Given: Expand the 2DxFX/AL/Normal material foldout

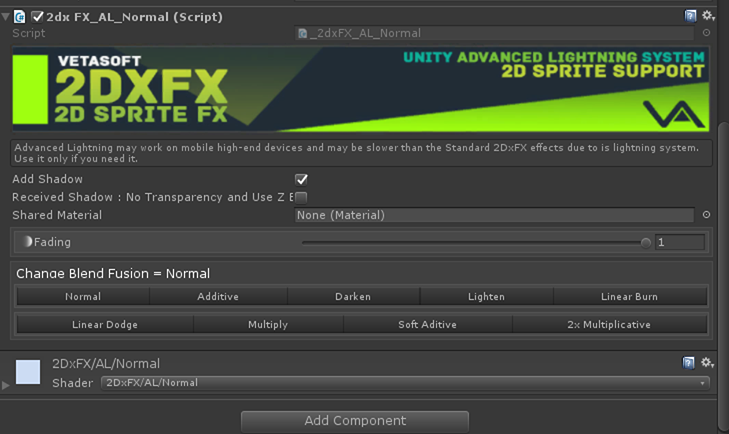Looking at the screenshot, I should pyautogui.click(x=6, y=385).
